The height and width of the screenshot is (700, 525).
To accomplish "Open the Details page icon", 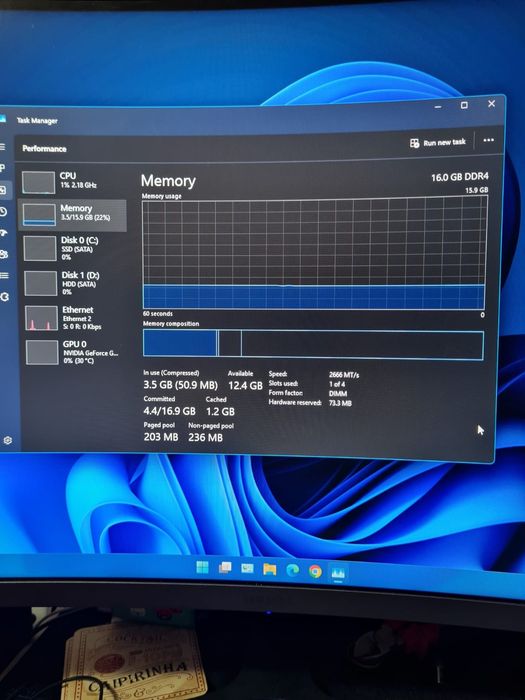I will (4, 275).
